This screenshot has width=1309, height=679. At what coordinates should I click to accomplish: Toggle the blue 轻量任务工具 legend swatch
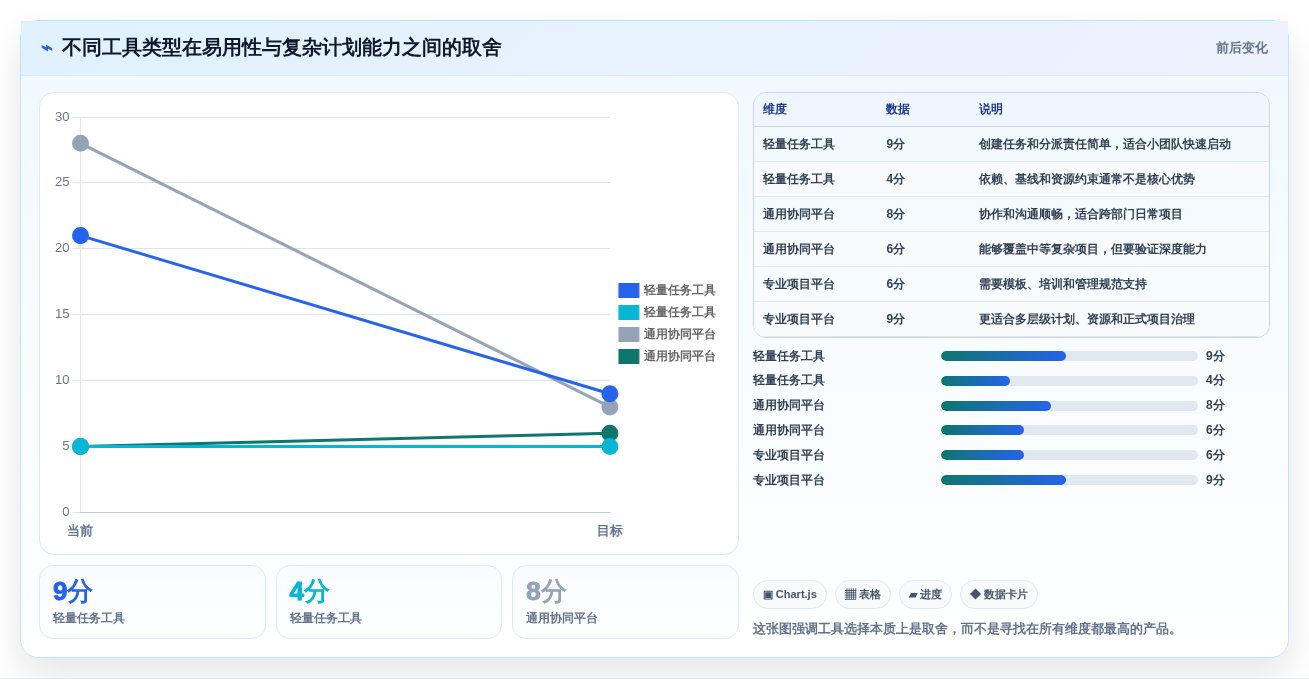(x=629, y=290)
